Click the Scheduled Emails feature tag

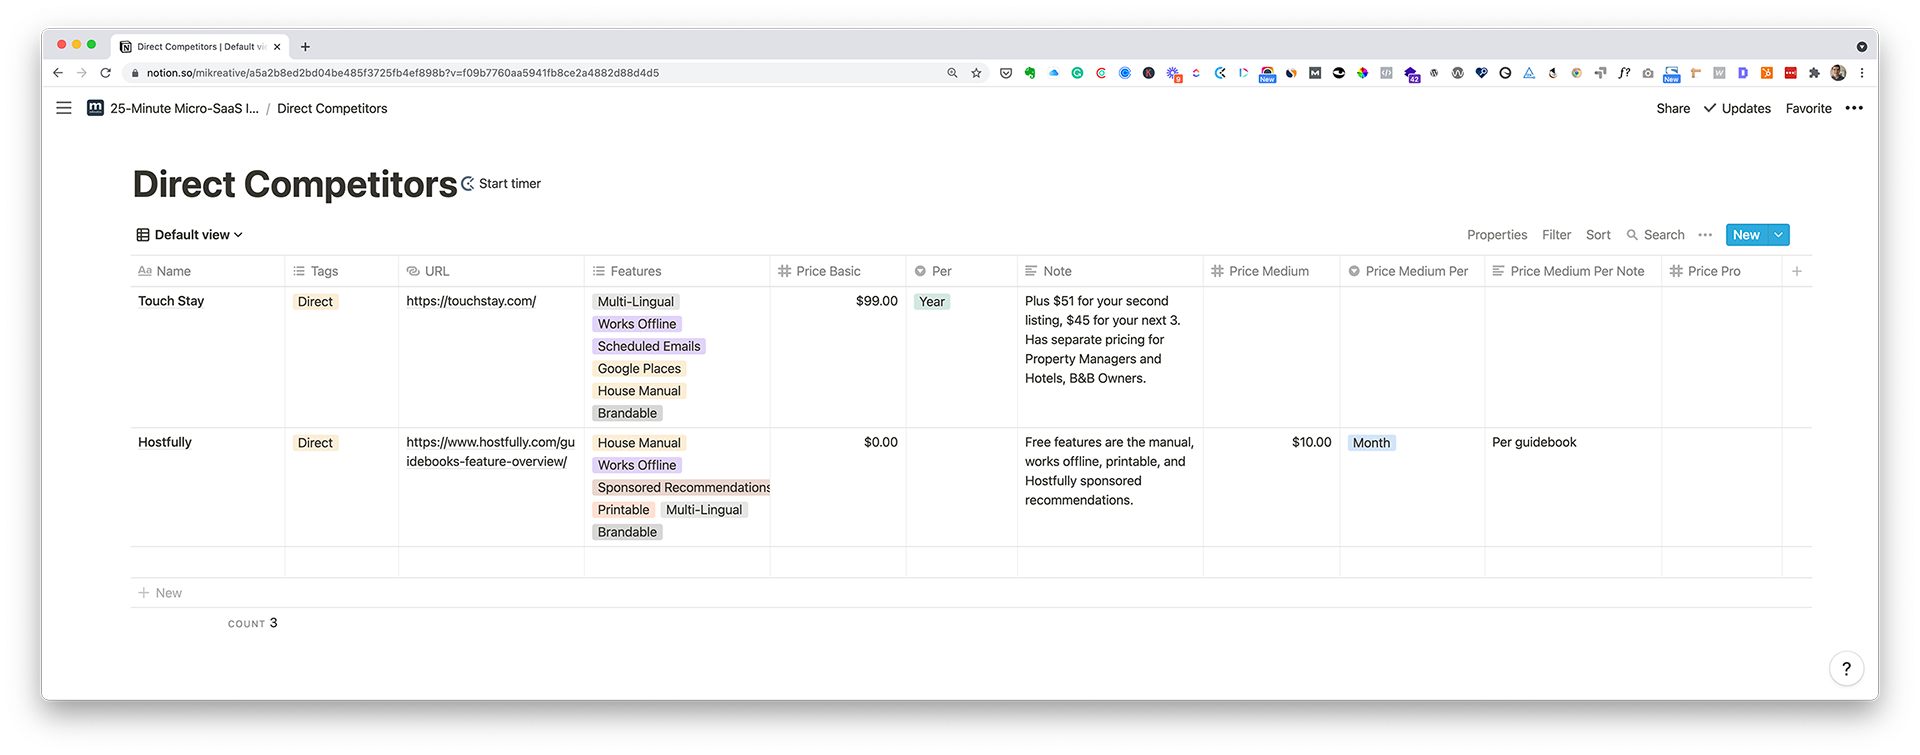coord(649,346)
